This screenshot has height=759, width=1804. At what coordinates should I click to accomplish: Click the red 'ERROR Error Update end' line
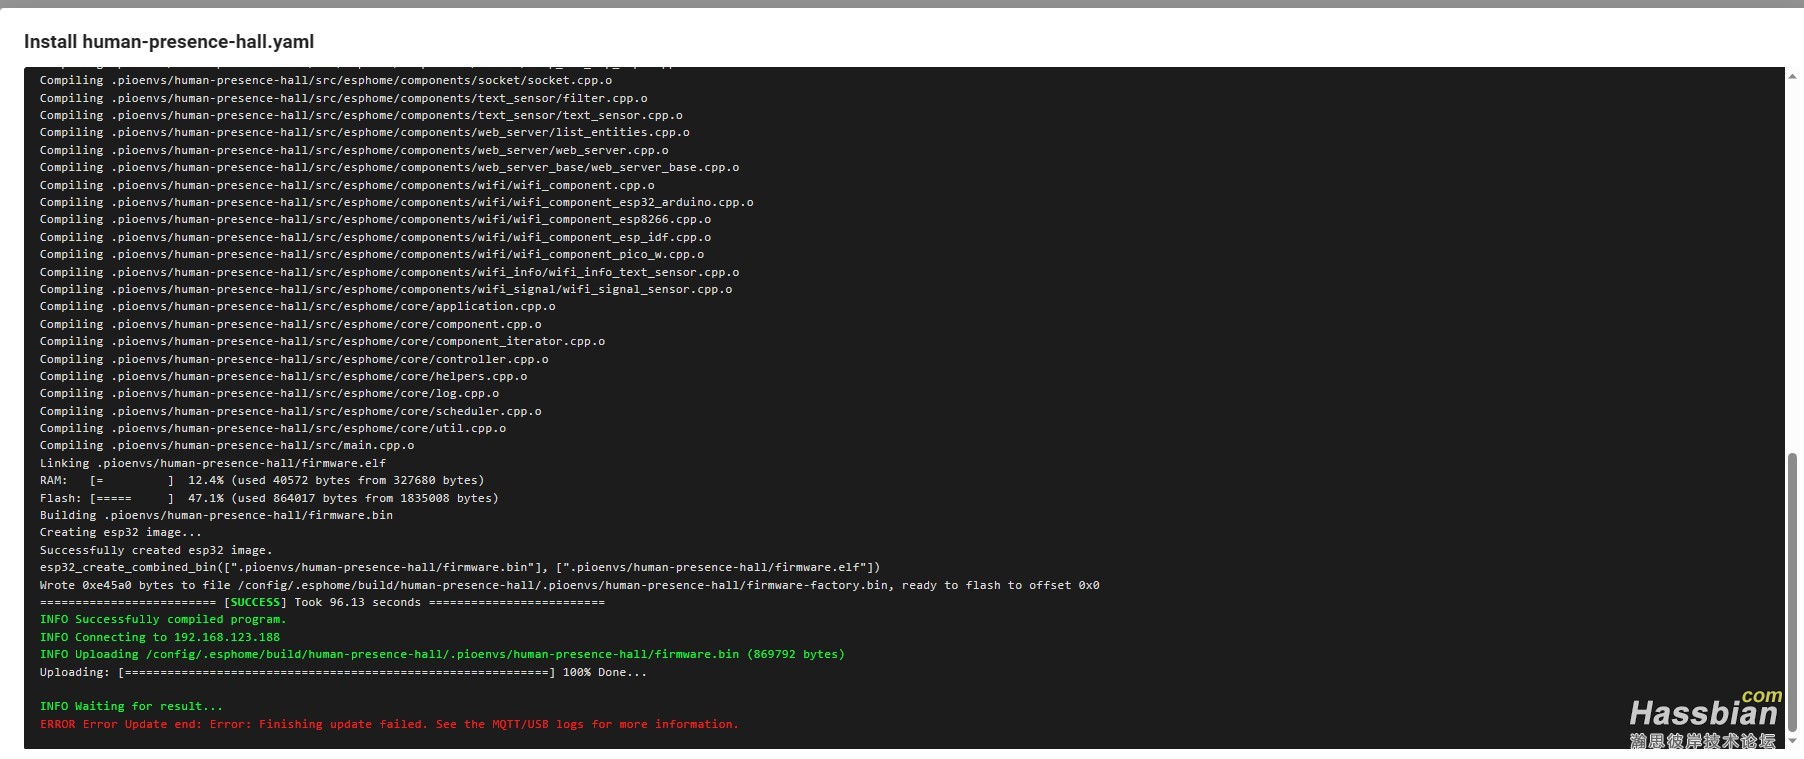coord(389,724)
